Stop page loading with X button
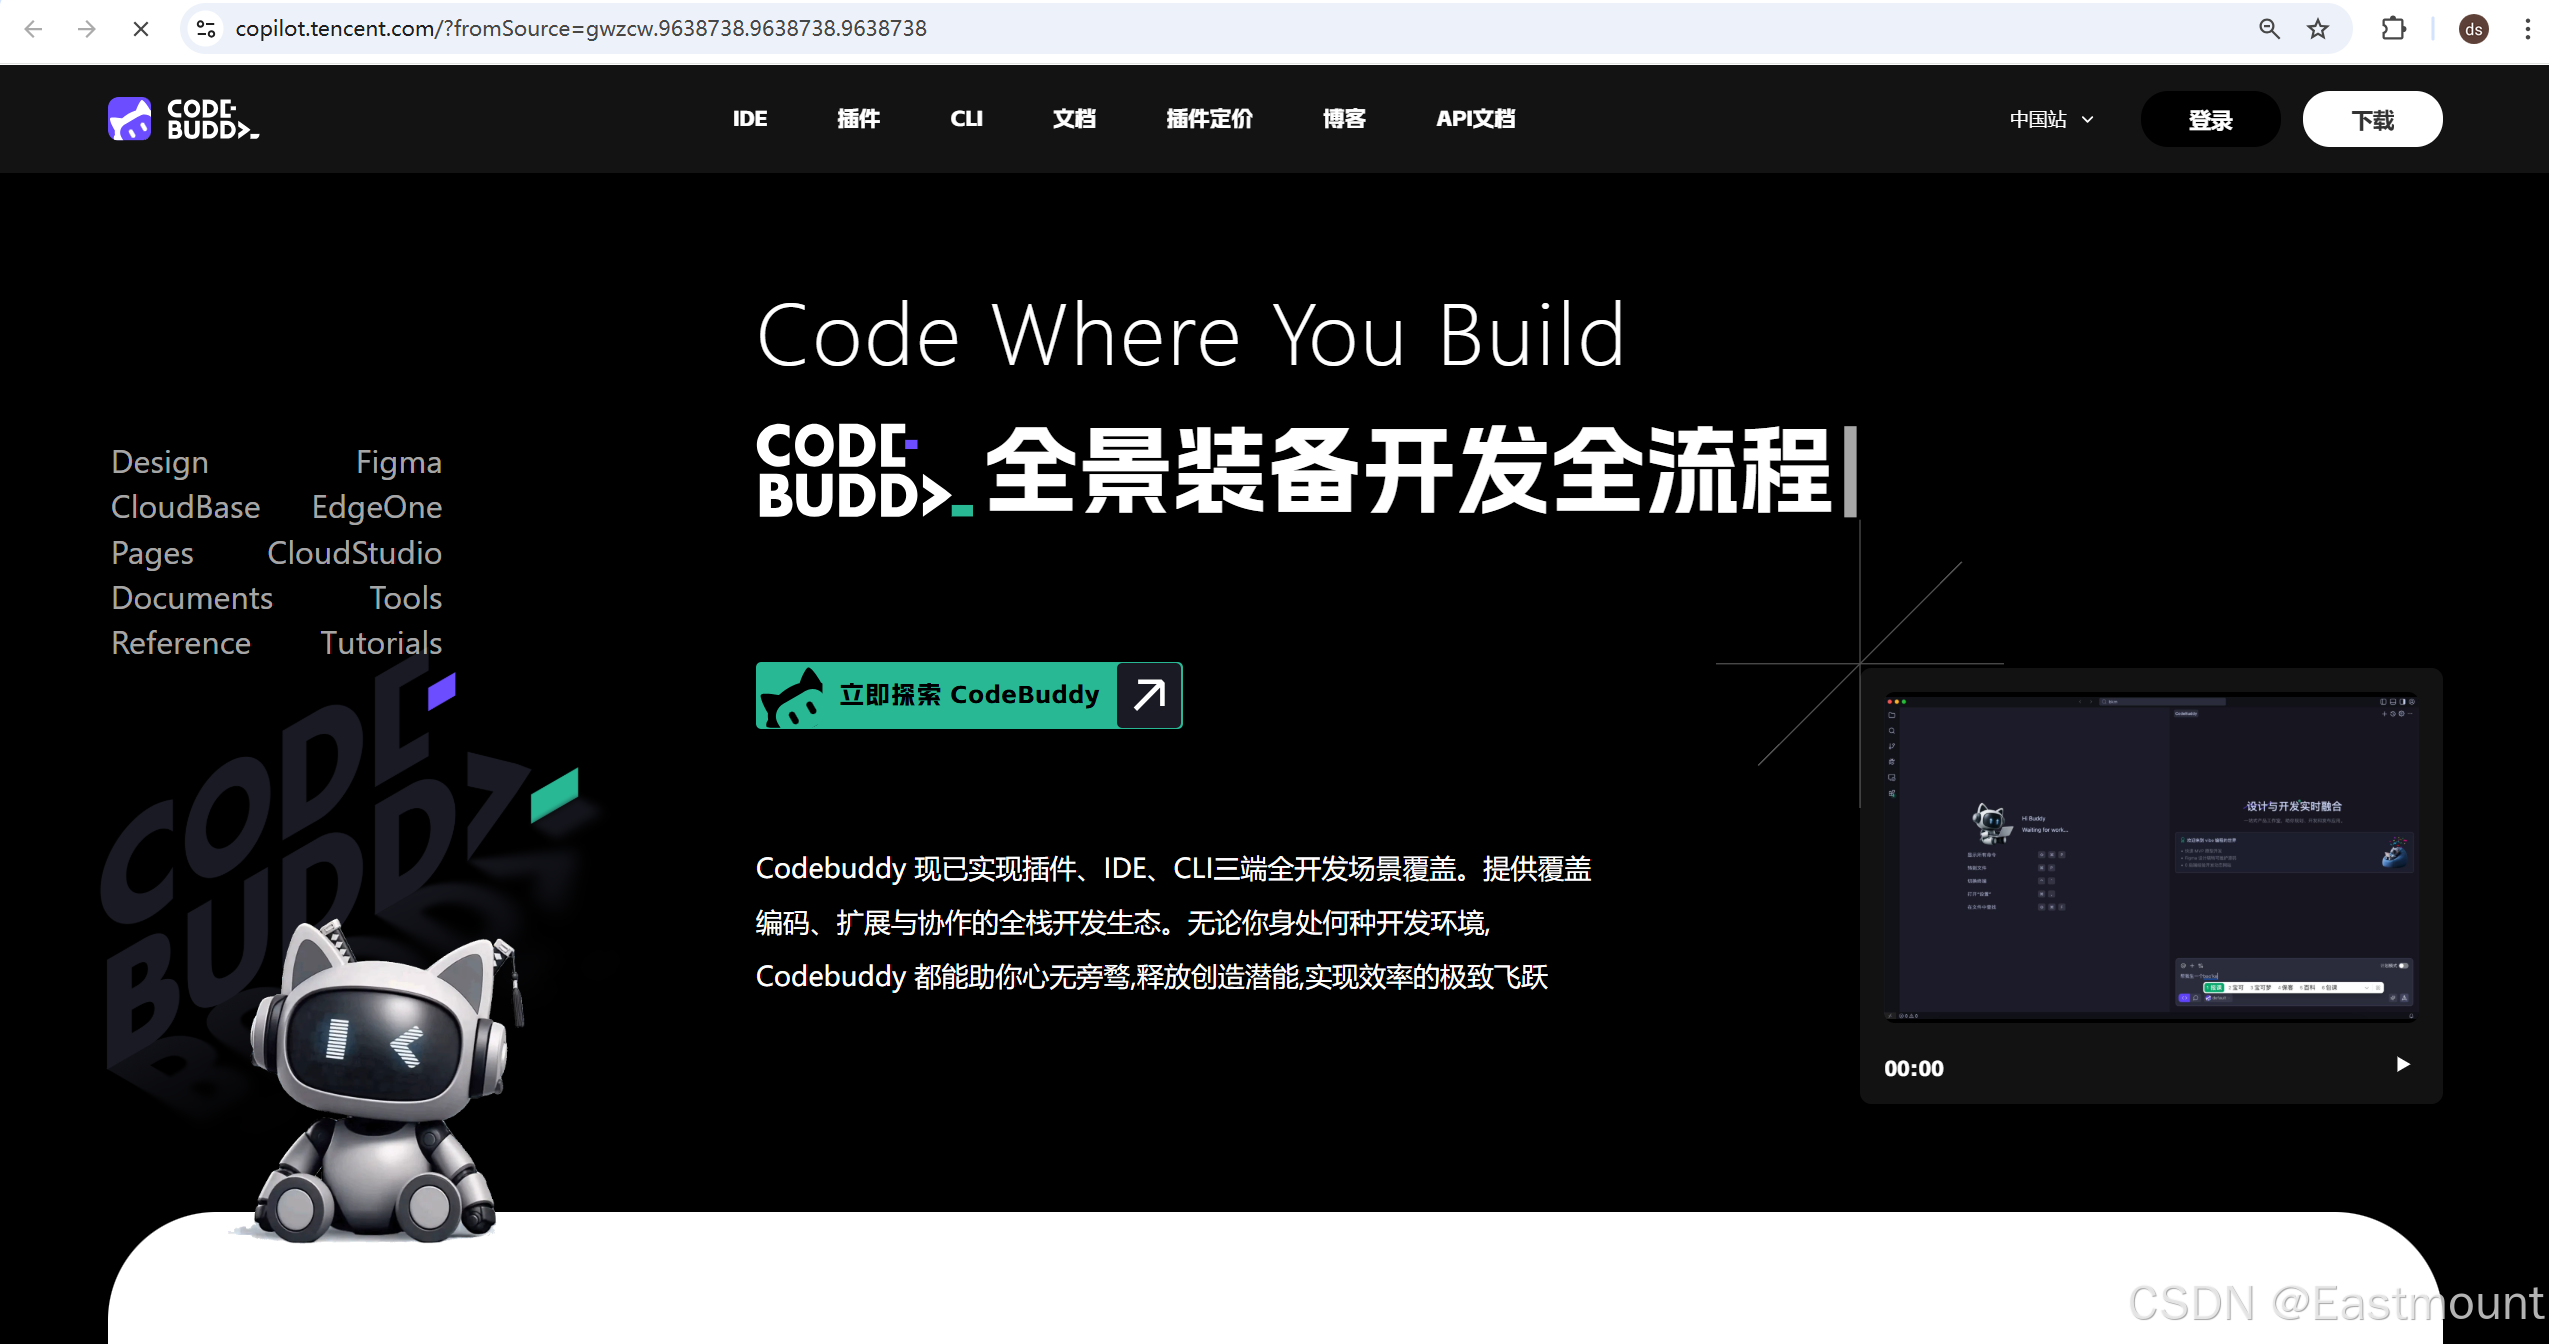 [x=141, y=29]
